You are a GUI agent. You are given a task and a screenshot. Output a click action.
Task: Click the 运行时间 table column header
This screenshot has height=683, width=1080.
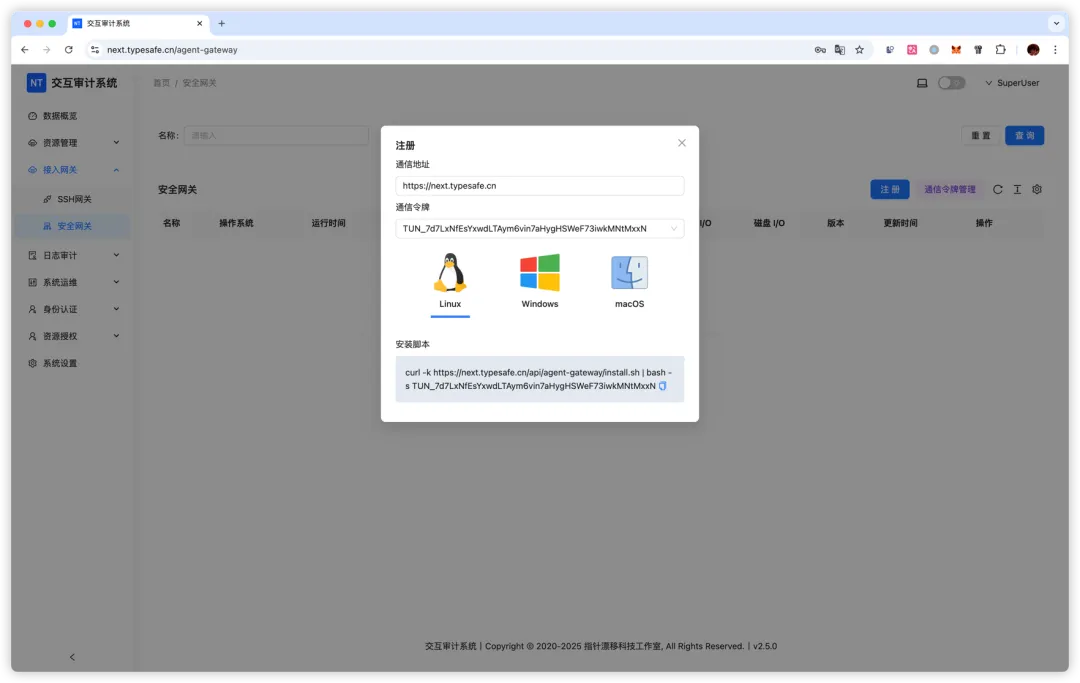click(328, 223)
